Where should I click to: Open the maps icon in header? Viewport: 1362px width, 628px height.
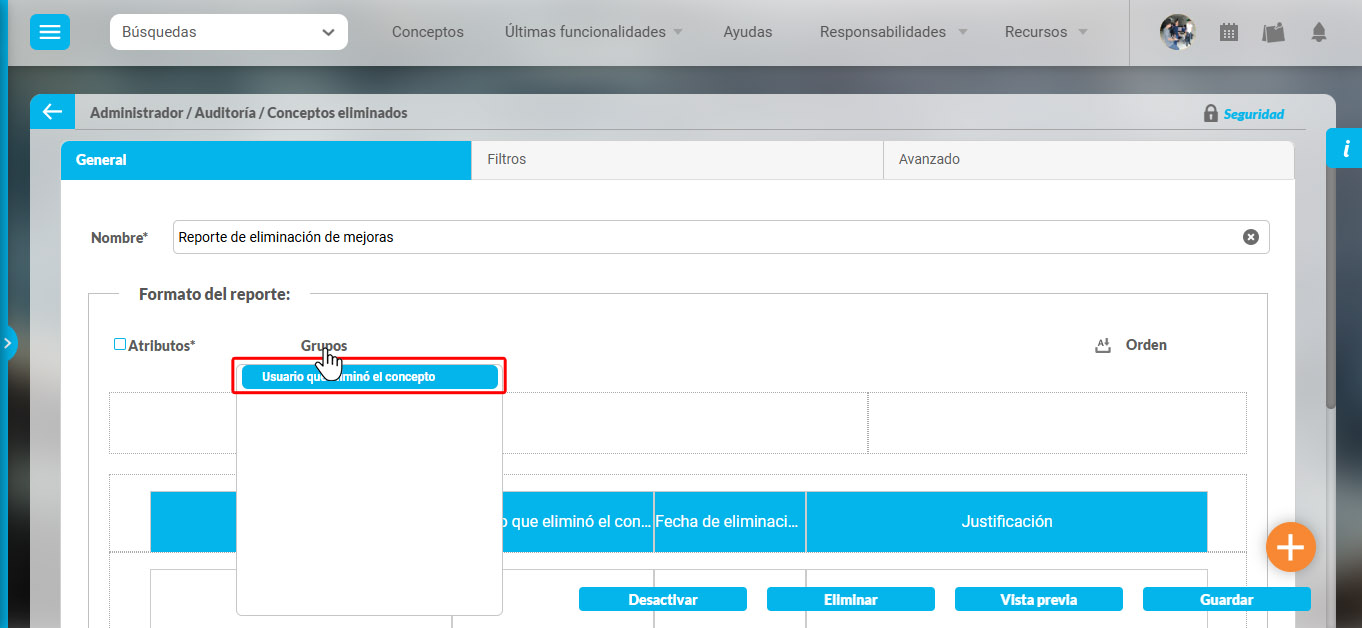(x=1273, y=32)
